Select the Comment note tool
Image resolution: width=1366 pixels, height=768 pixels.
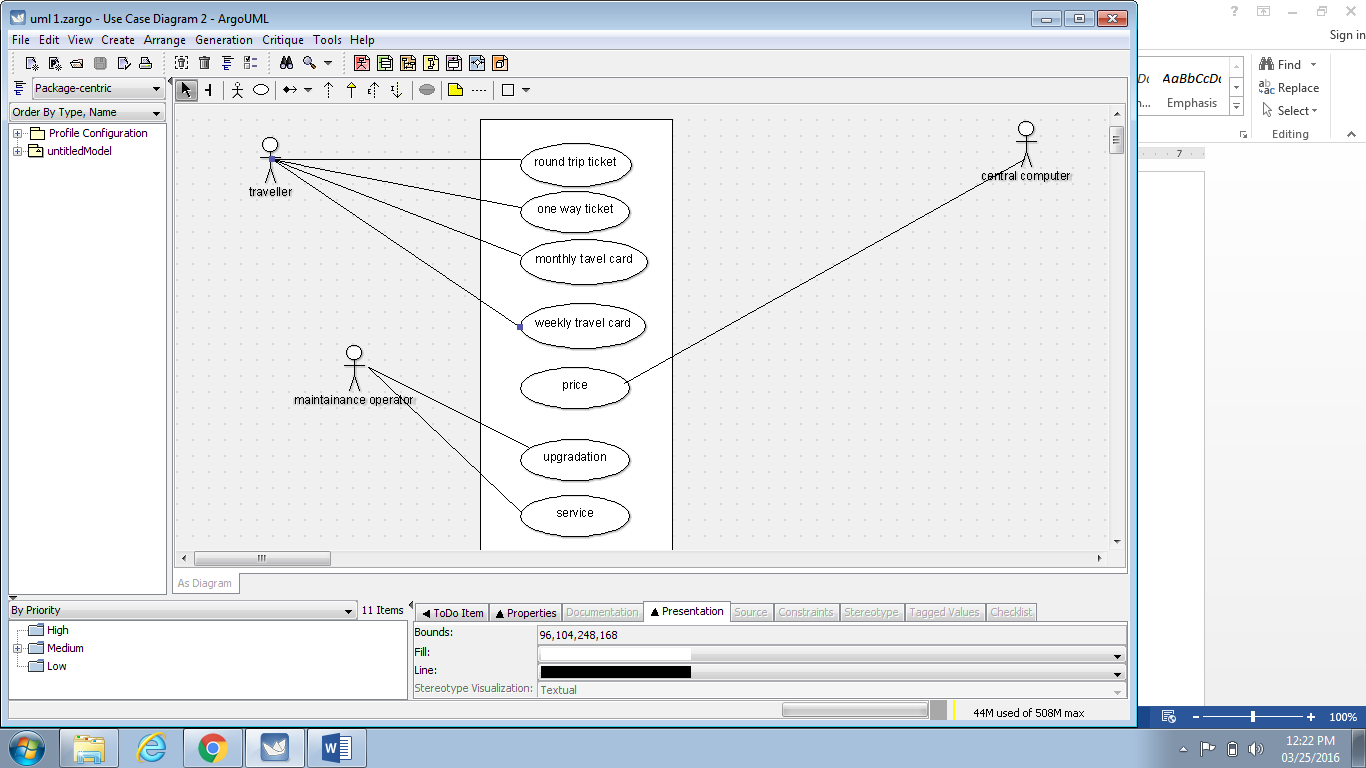tap(457, 90)
